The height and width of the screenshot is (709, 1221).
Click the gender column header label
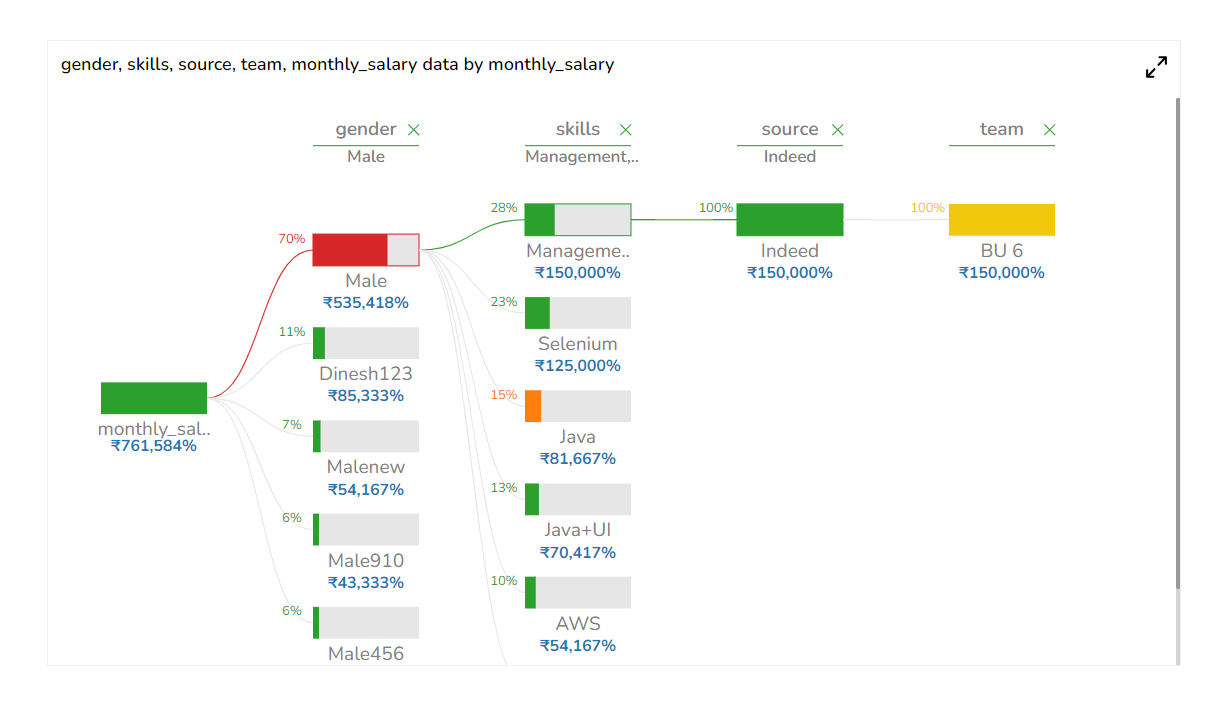365,130
